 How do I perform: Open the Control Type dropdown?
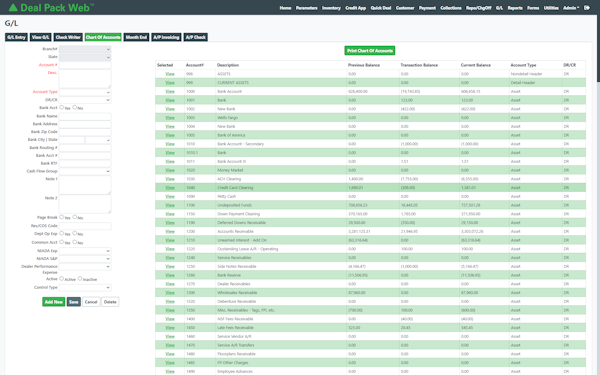pos(85,287)
